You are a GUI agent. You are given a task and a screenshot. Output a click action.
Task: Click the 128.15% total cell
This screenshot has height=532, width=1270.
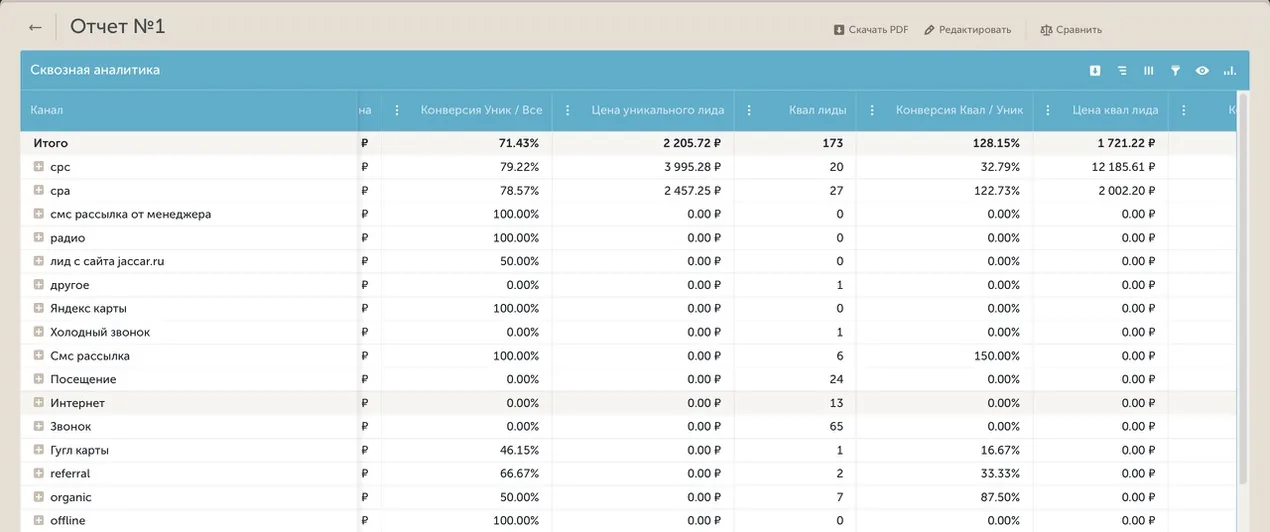[999, 144]
